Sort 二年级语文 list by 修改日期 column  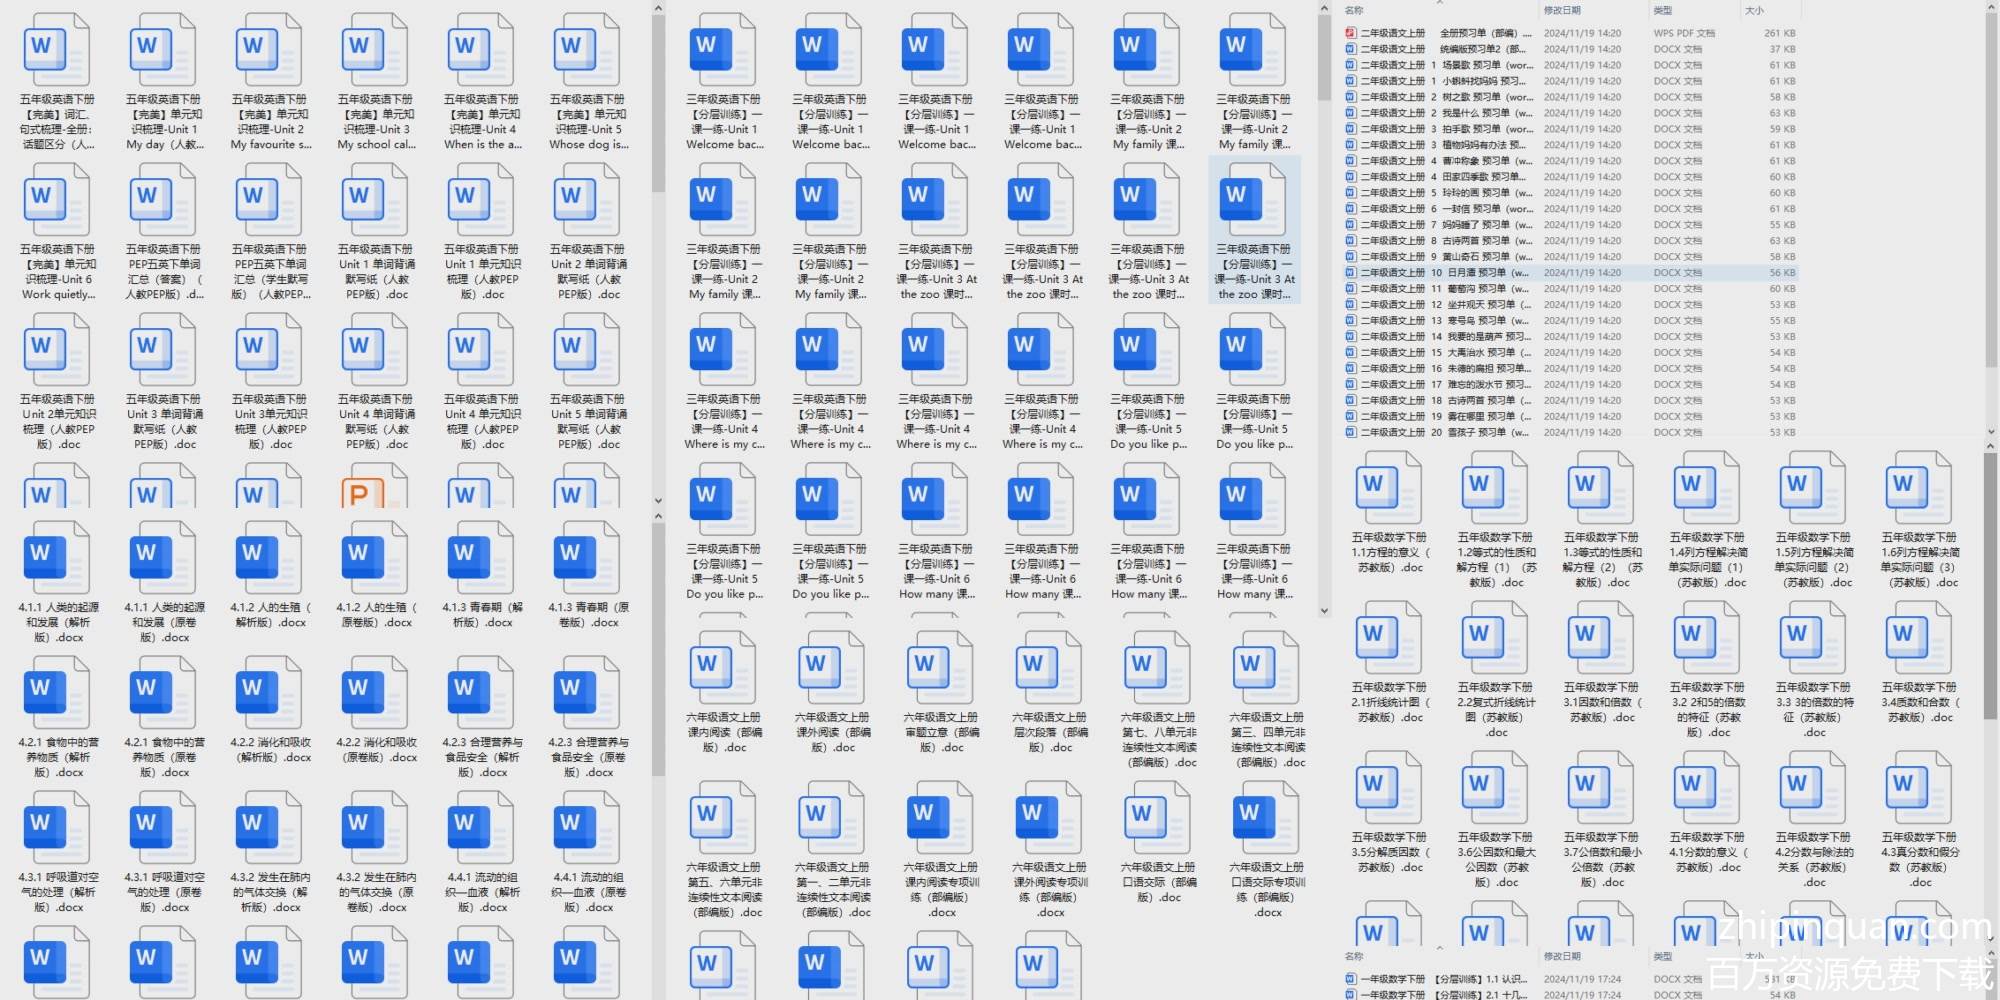tap(1562, 10)
